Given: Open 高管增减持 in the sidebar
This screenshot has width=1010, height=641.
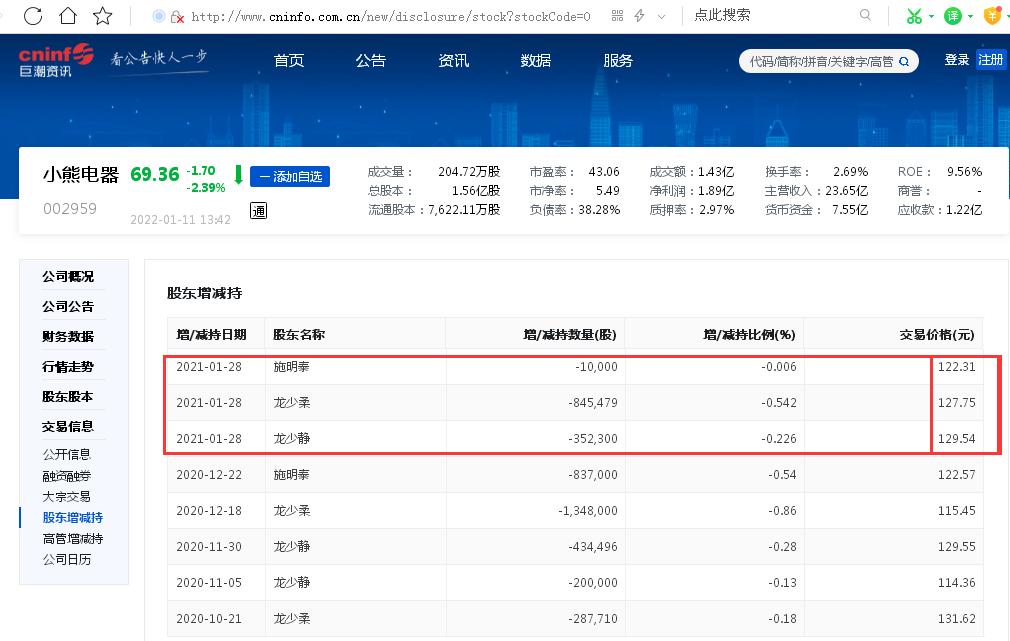Looking at the screenshot, I should tap(73, 538).
